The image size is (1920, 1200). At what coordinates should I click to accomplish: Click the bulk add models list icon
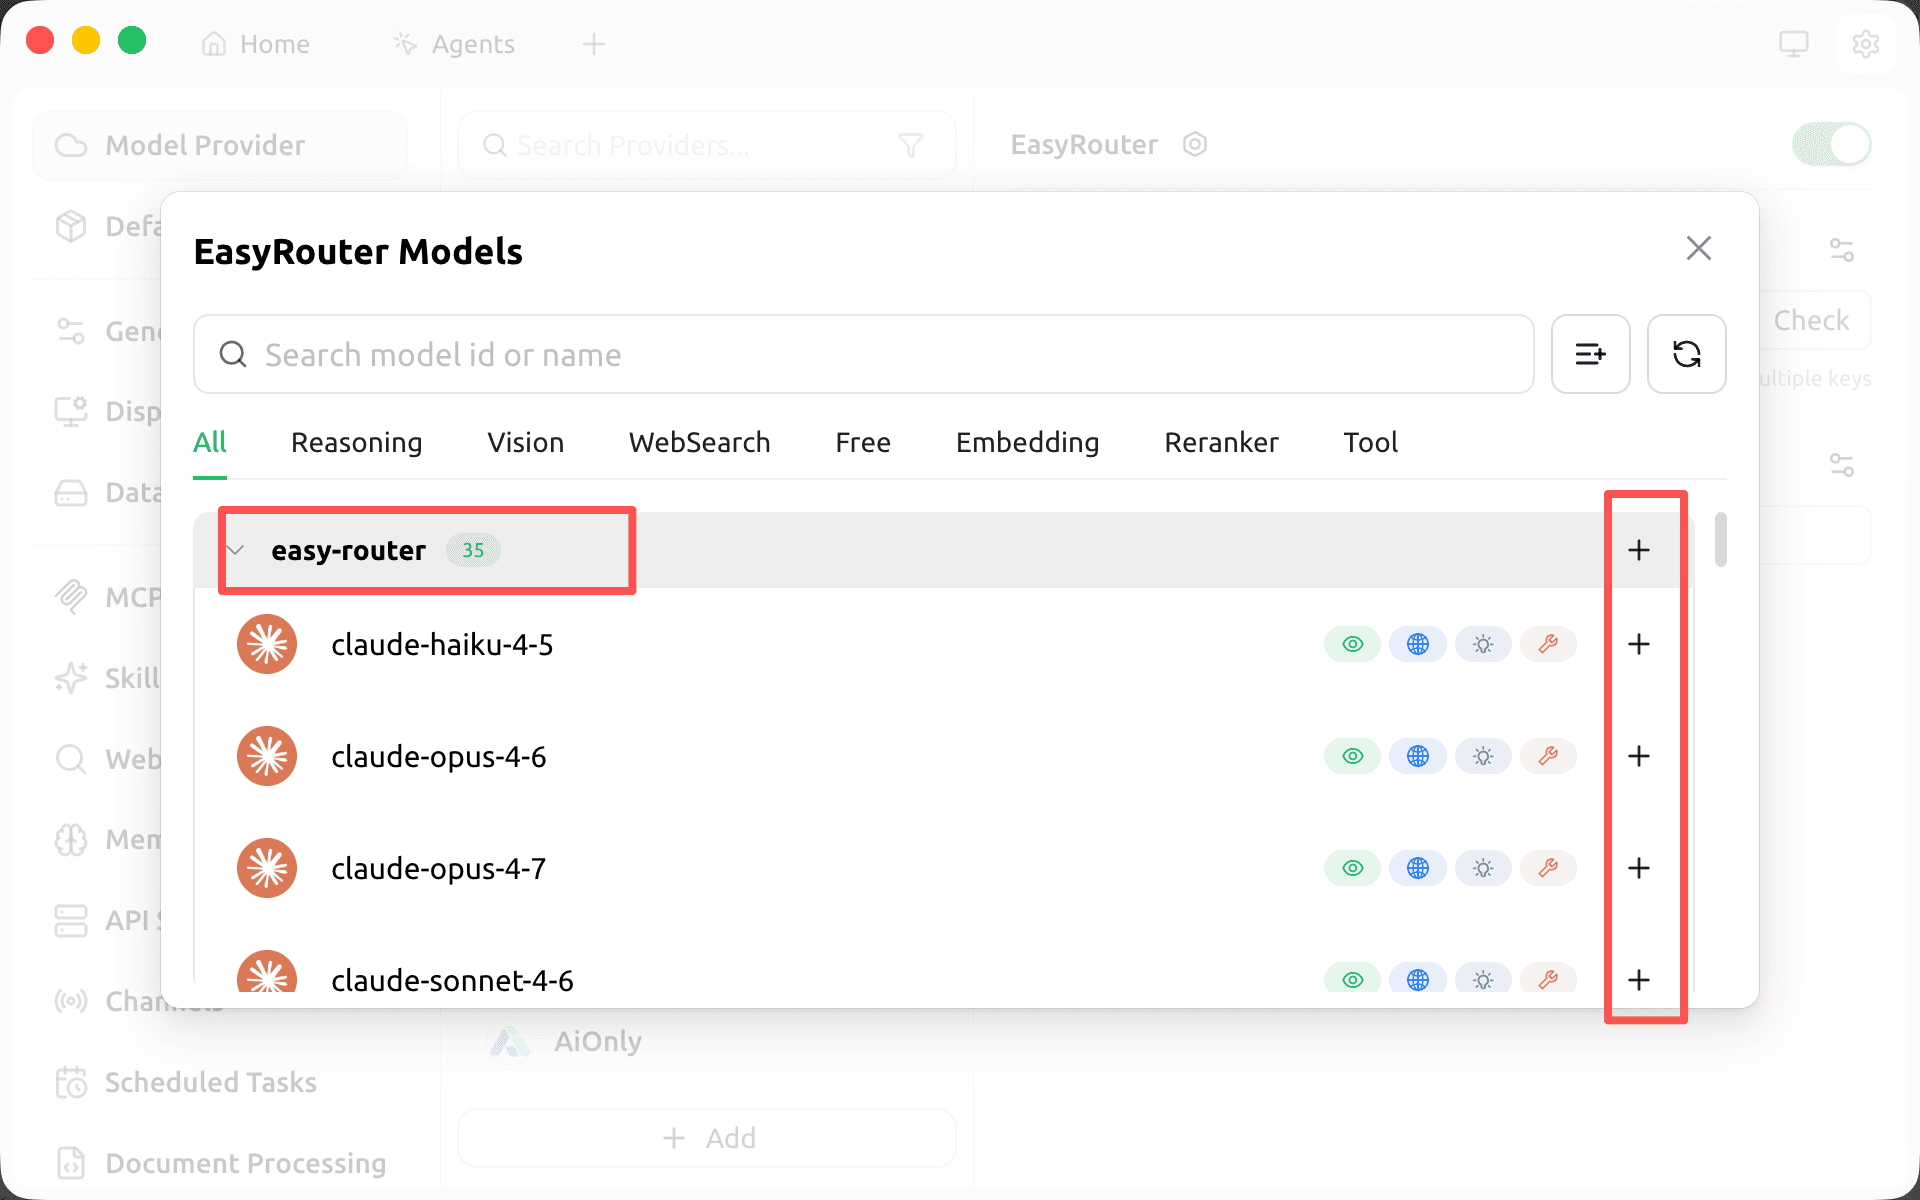click(1590, 354)
